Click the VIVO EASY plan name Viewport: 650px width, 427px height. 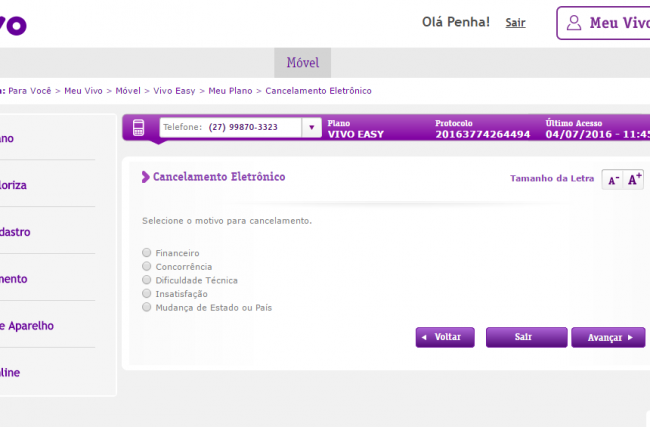(x=356, y=134)
